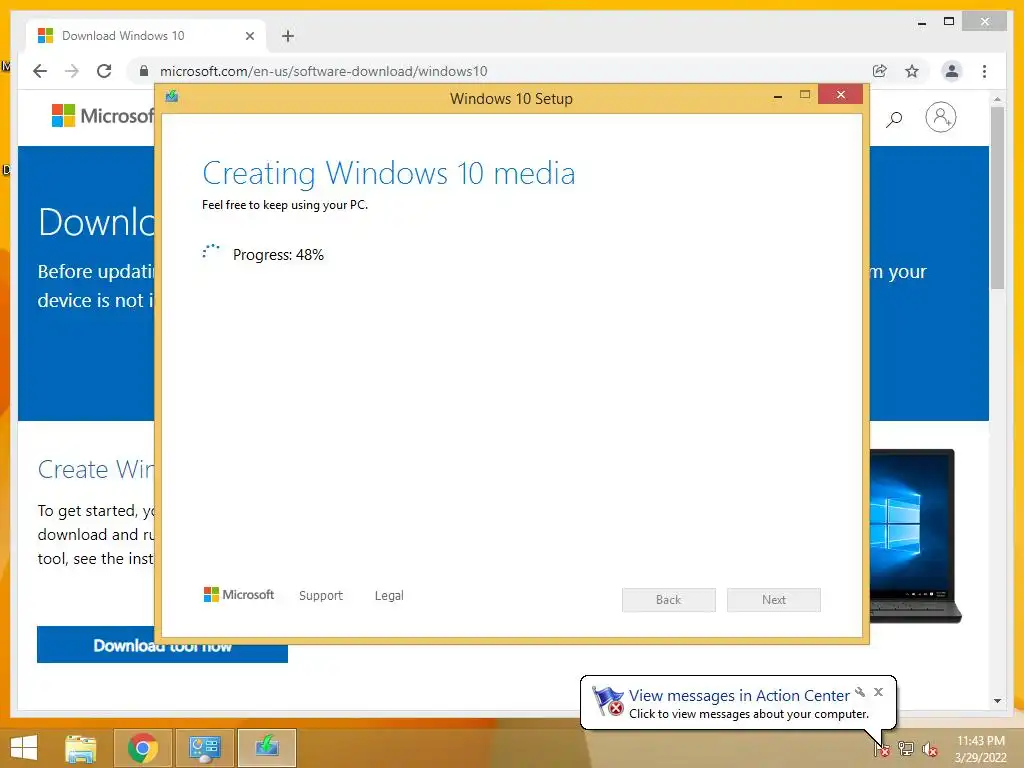Open the Chrome profile avatar menu
This screenshot has height=768, width=1024.
(952, 71)
